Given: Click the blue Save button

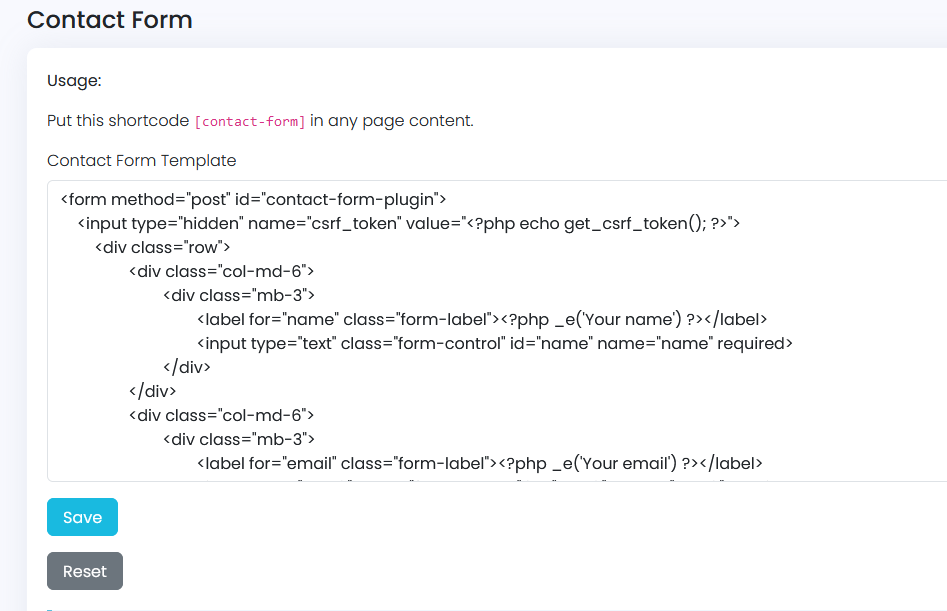Looking at the screenshot, I should [82, 517].
